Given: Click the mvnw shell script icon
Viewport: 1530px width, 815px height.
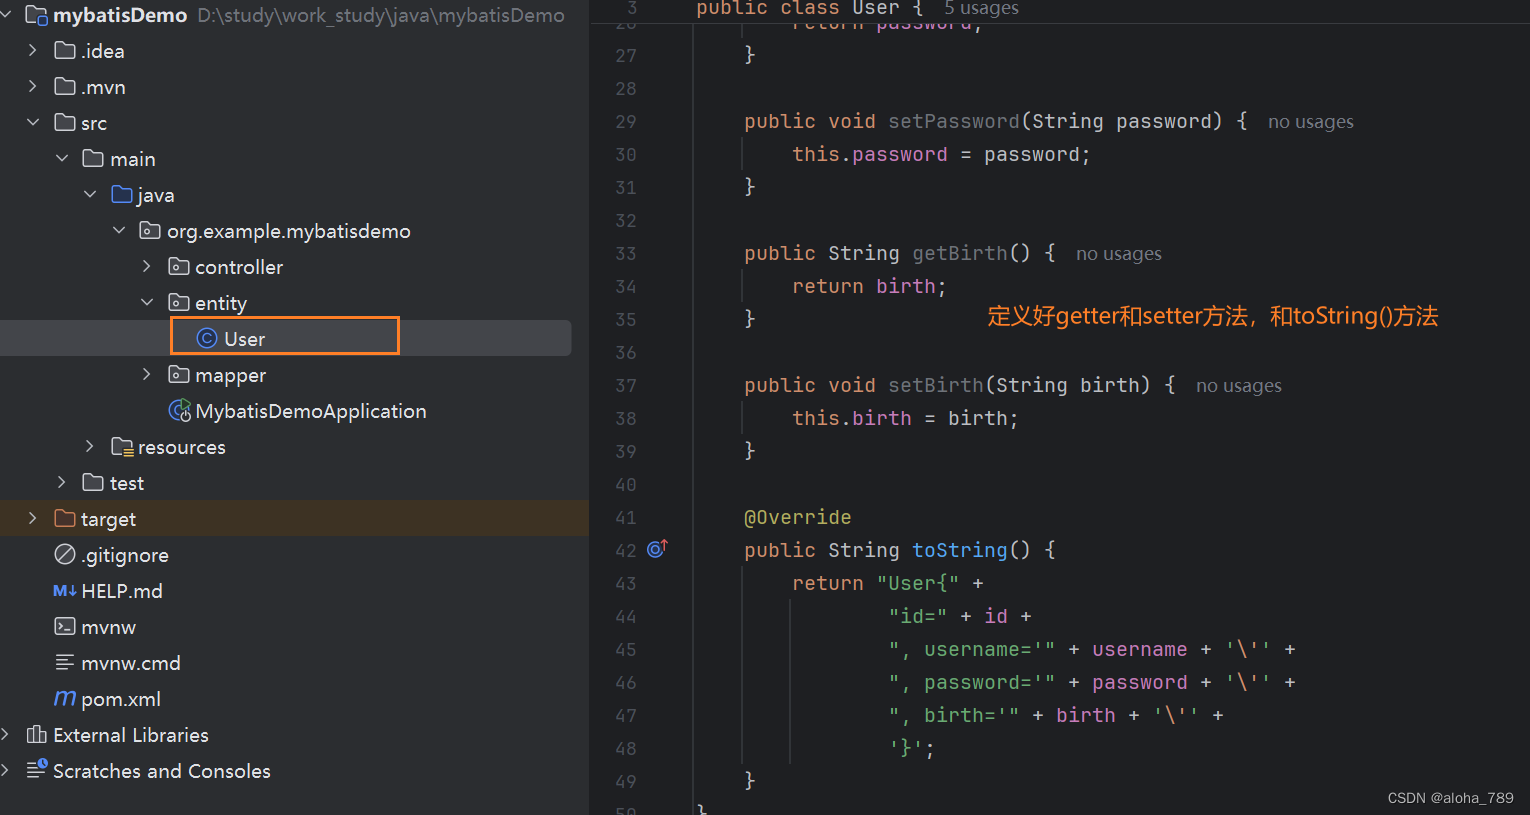Looking at the screenshot, I should 65,626.
